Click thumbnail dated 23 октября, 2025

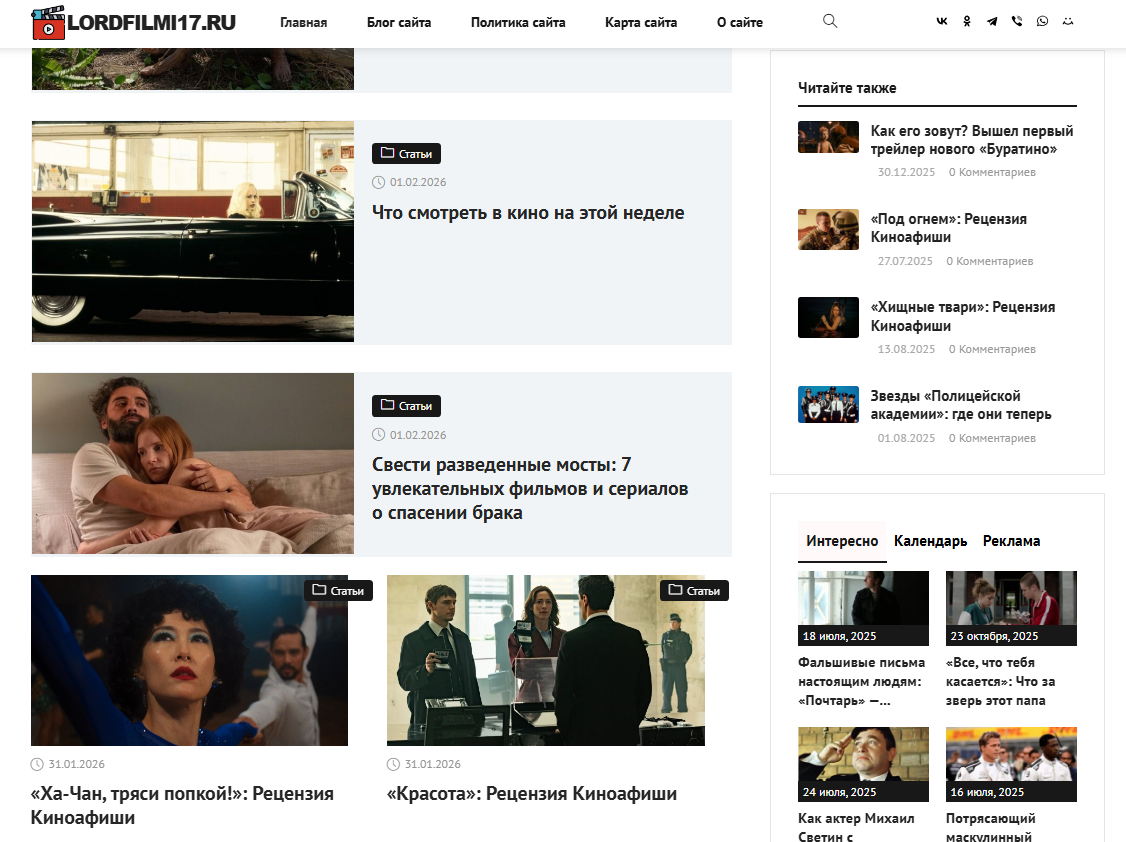[1011, 608]
